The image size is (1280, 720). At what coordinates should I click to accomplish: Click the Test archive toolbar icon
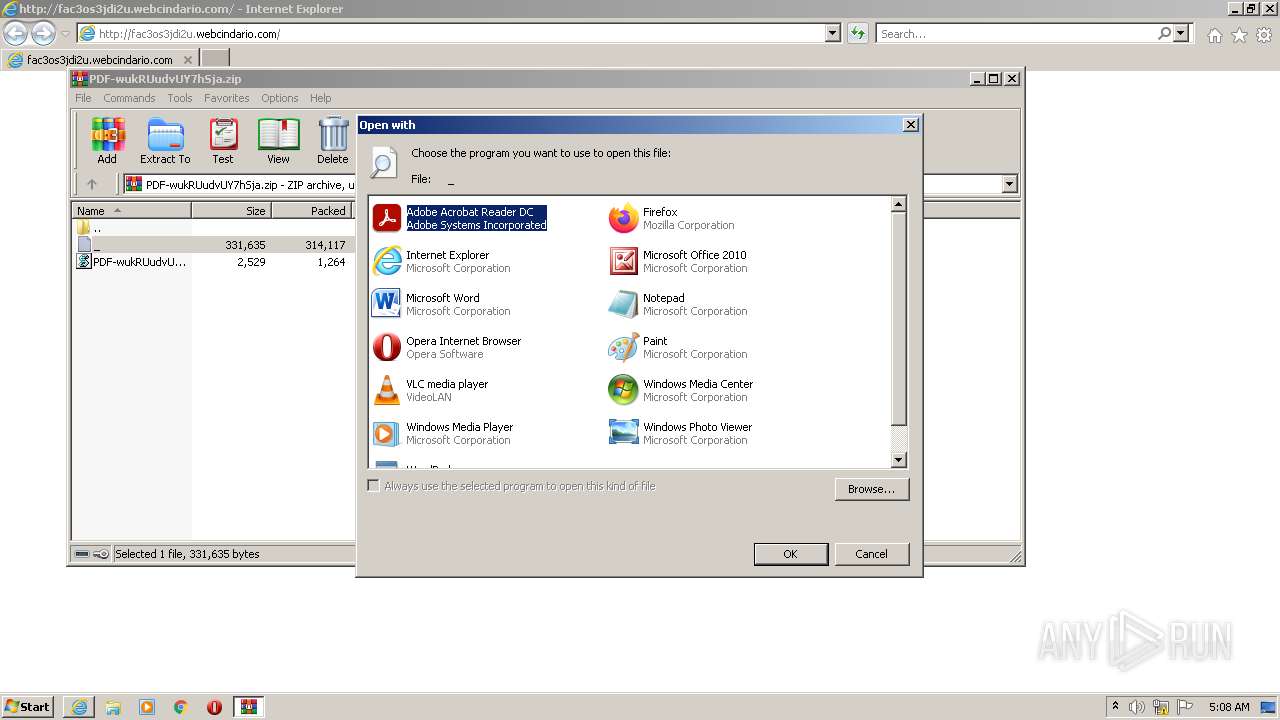[x=223, y=141]
